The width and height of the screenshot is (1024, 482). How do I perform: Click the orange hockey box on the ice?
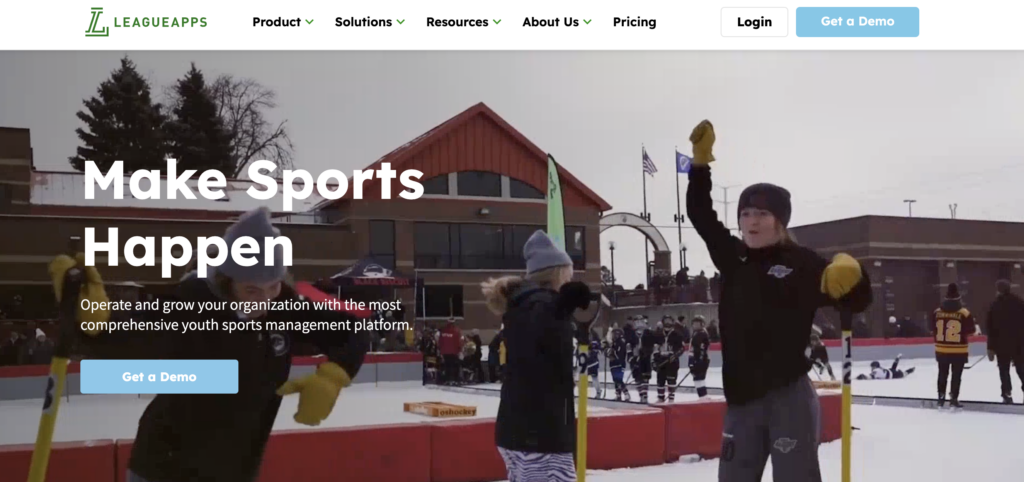[x=440, y=410]
